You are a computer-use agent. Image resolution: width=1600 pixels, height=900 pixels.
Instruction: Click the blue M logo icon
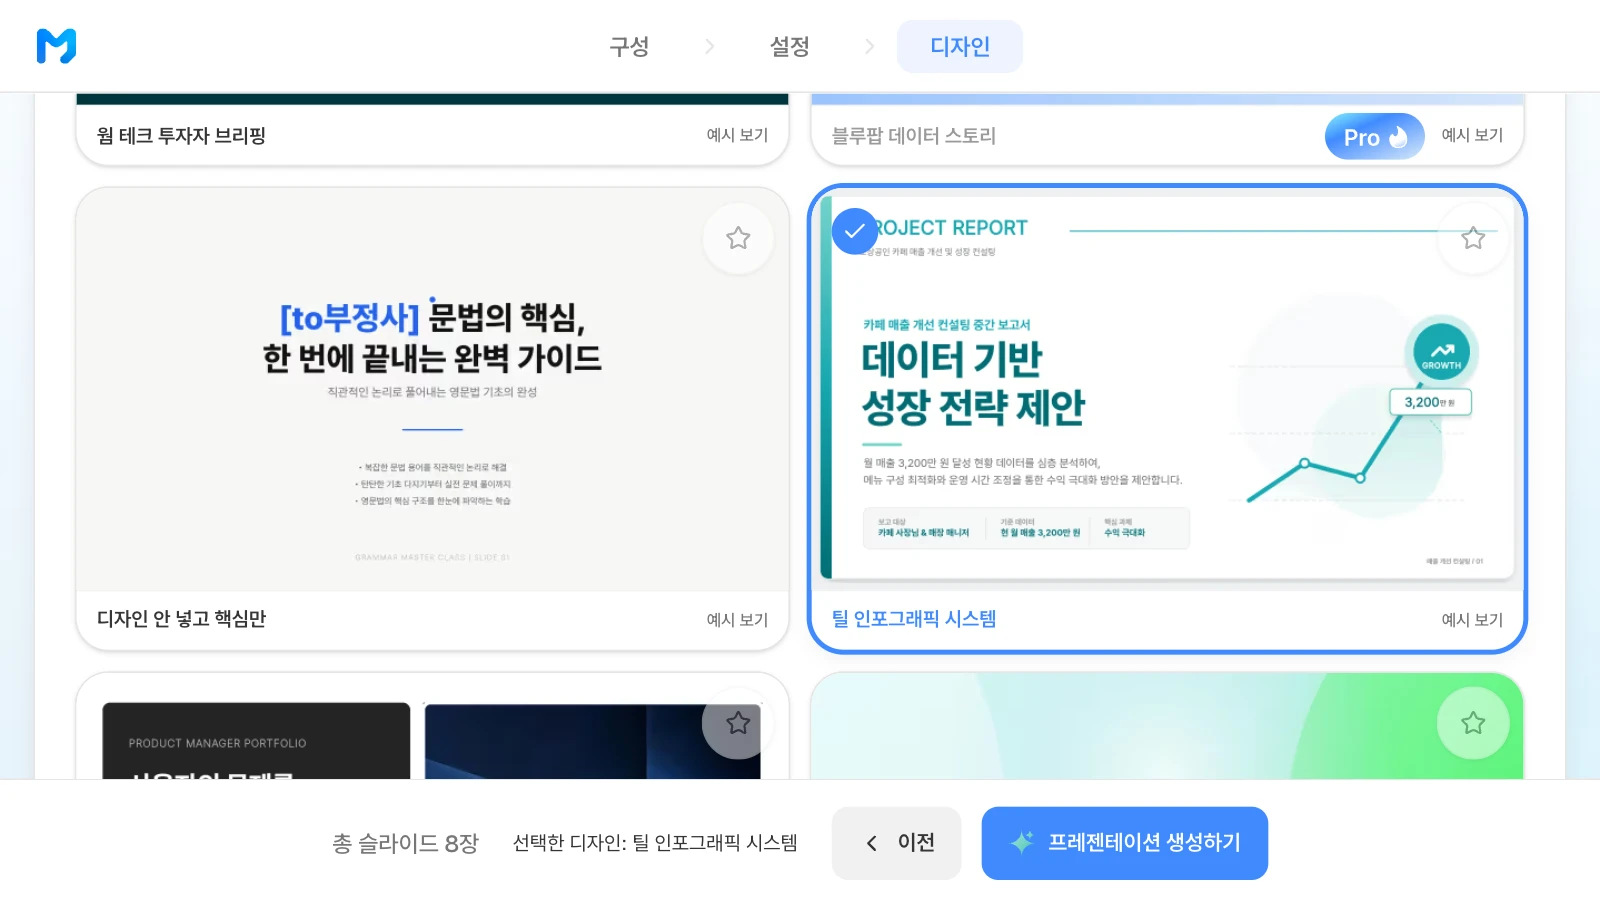pyautogui.click(x=56, y=46)
